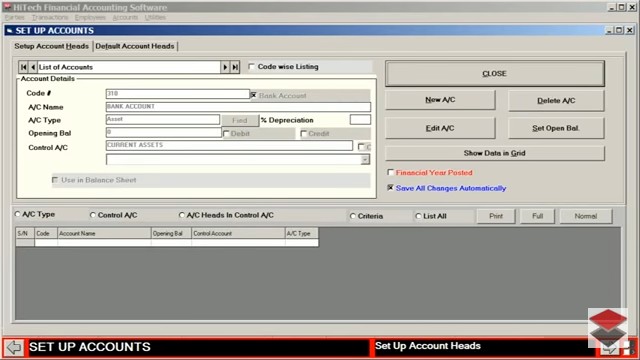This screenshot has height=360, width=640.
Task: Click the Code # input field
Action: point(178,94)
